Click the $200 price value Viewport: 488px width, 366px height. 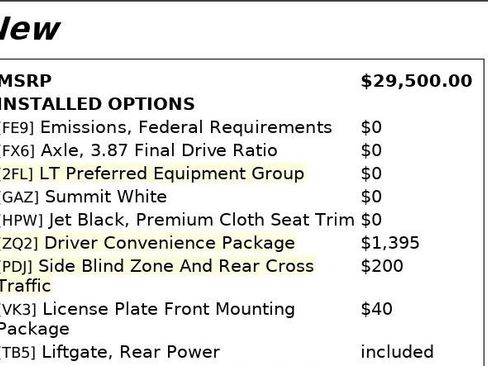pos(382,266)
